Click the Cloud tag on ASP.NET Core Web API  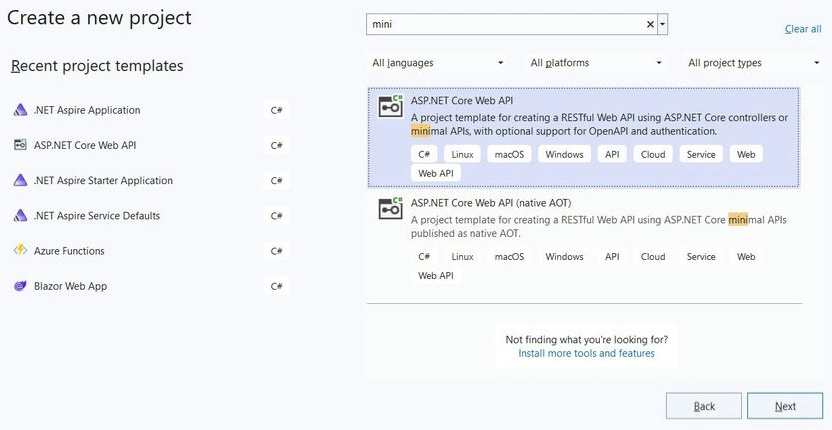(653, 154)
